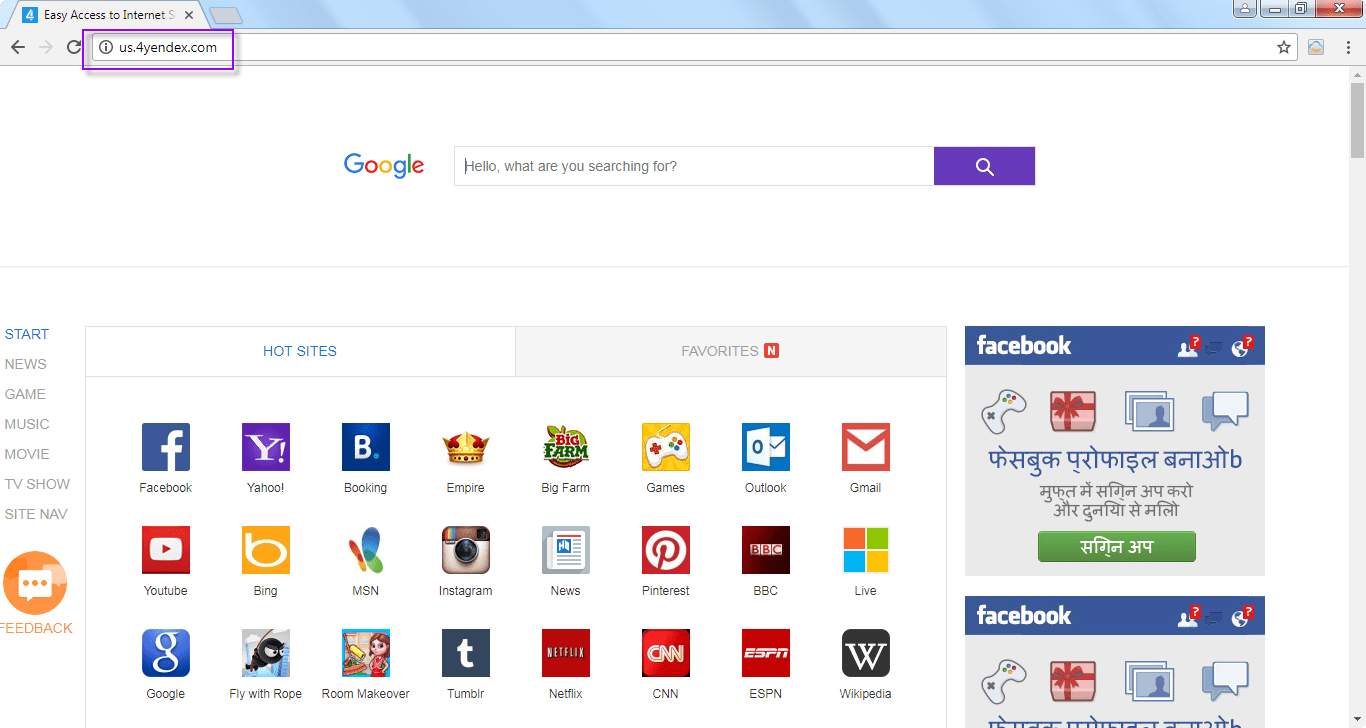Open the Room Makeover game icon
Viewport: 1366px width, 728px height.
pos(366,653)
